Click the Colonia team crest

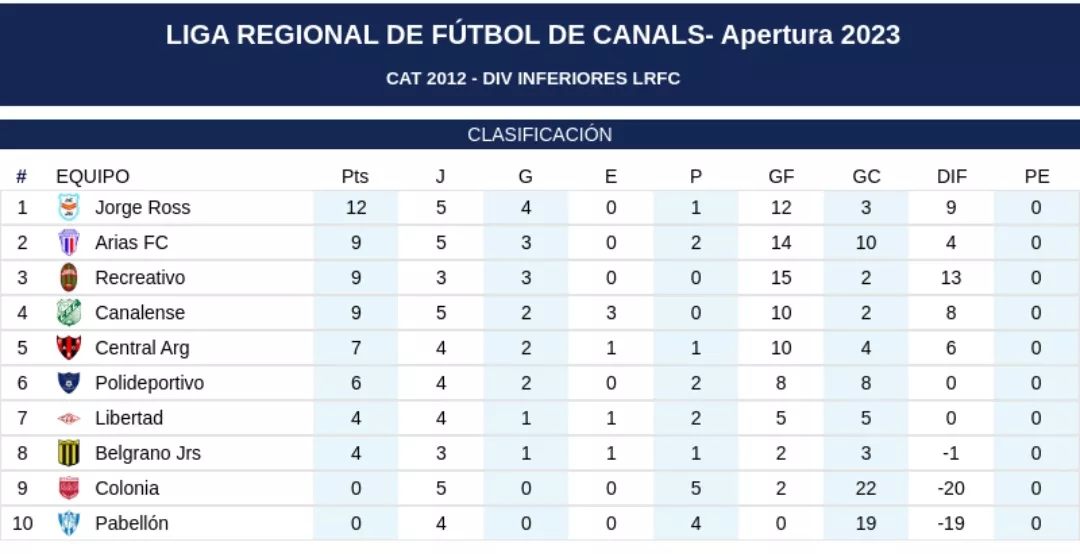coord(68,488)
